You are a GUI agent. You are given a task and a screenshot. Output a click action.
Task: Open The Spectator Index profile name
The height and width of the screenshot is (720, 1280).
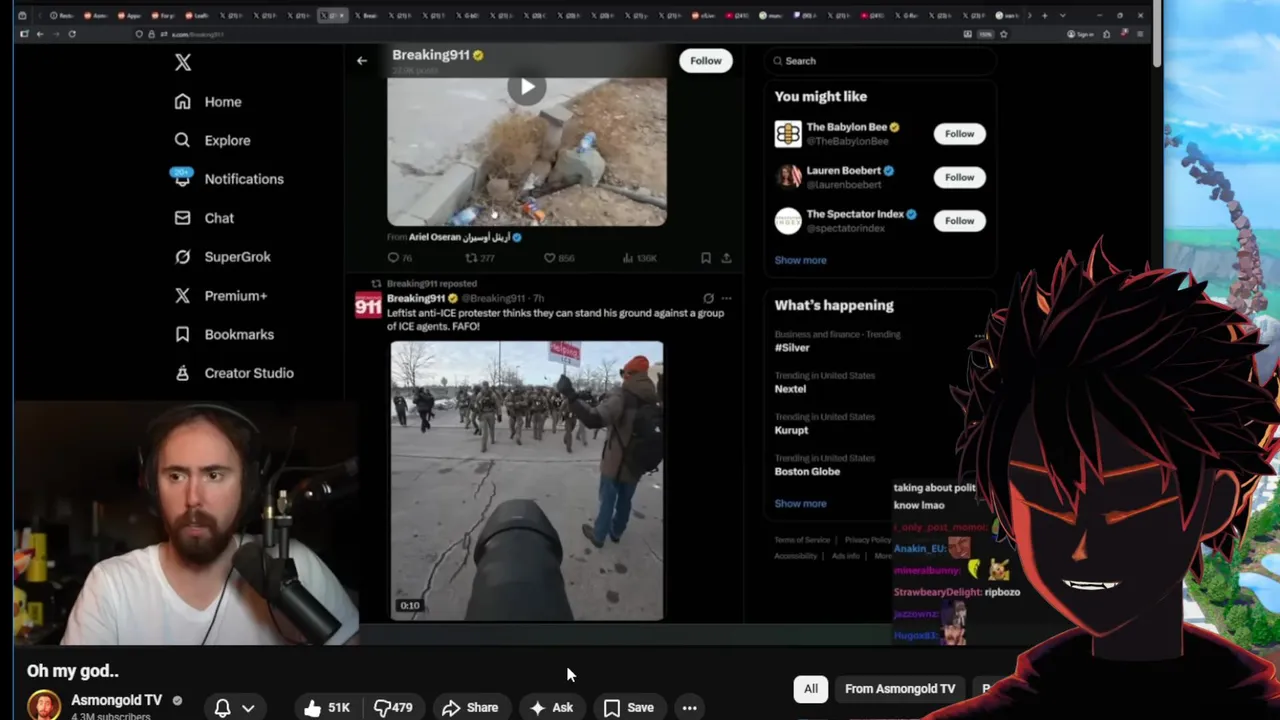[x=855, y=214]
